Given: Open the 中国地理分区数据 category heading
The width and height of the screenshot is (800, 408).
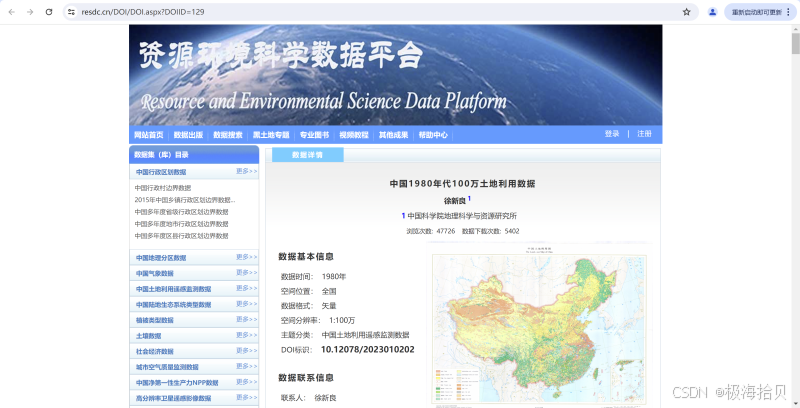Looking at the screenshot, I should point(161,258).
